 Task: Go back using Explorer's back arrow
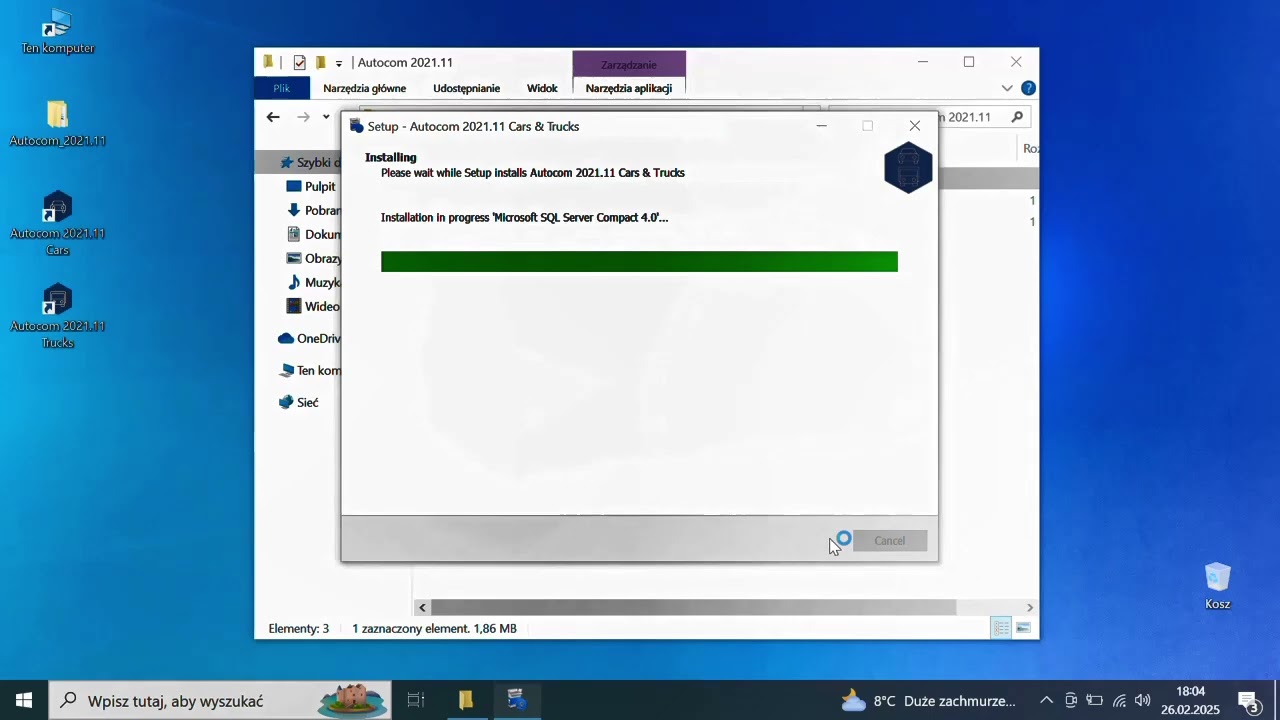point(273,117)
